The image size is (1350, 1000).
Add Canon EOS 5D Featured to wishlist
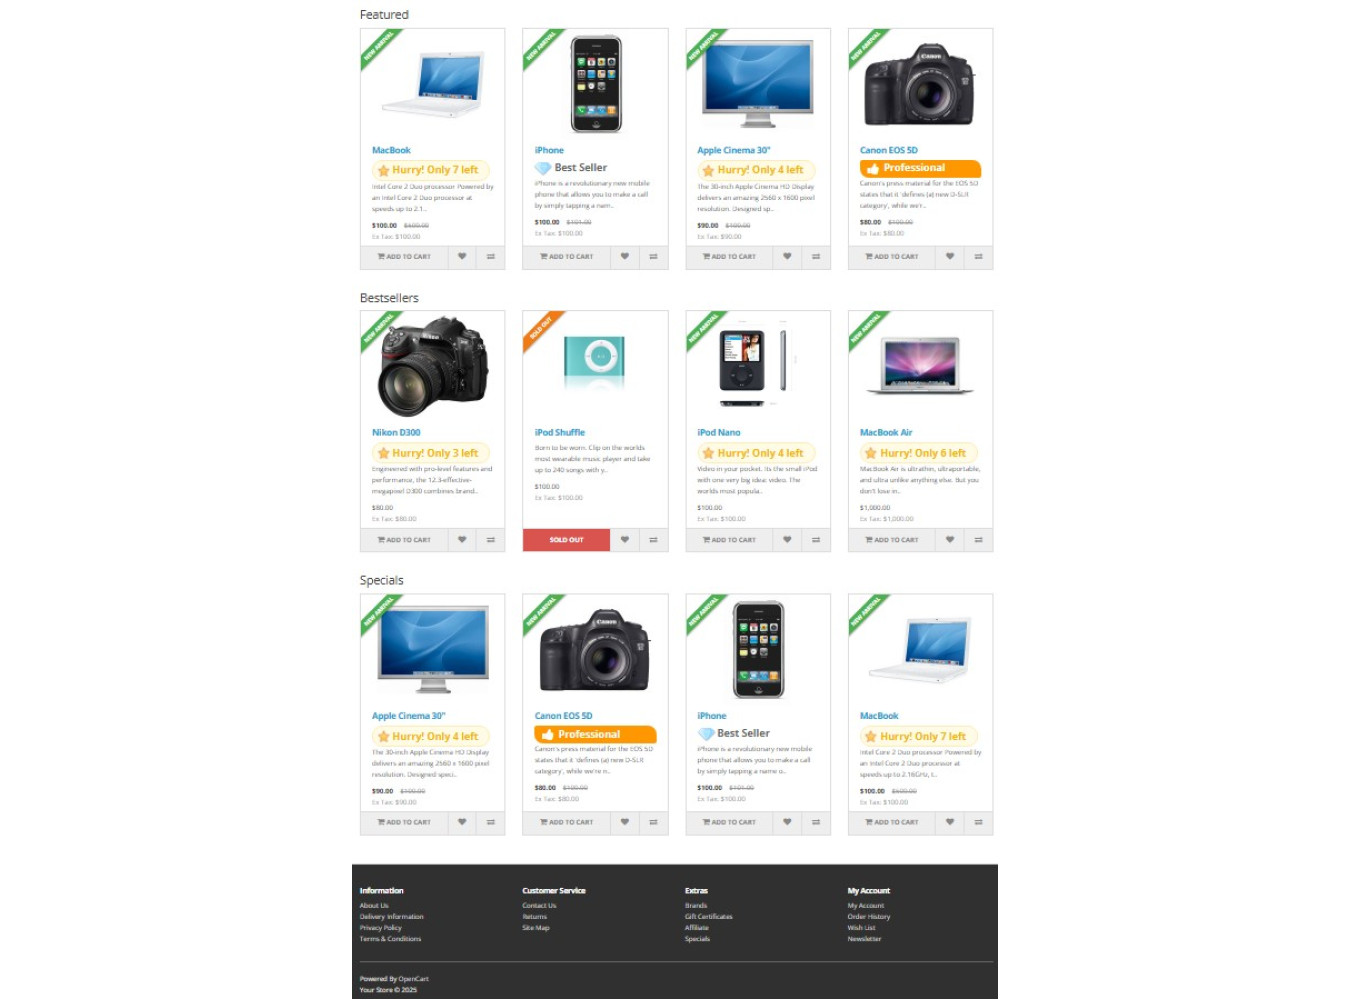950,257
